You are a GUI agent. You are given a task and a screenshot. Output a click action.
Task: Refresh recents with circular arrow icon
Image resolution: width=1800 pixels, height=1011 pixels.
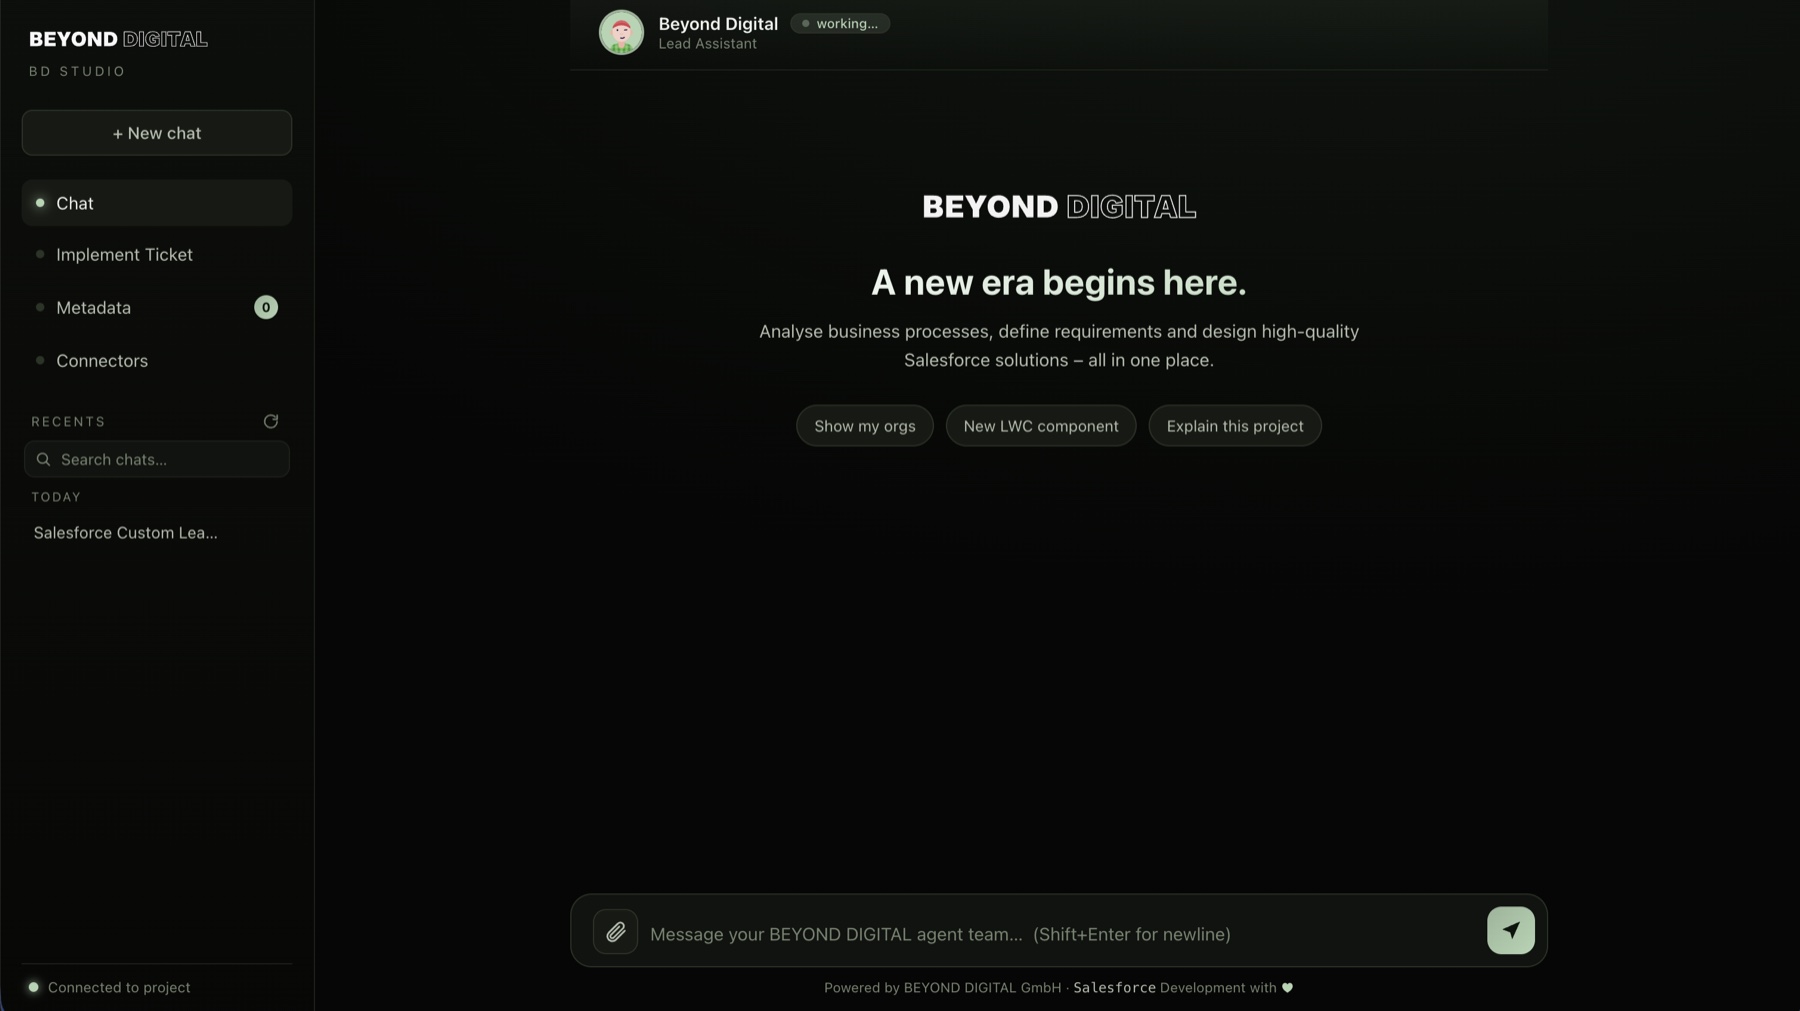[271, 421]
